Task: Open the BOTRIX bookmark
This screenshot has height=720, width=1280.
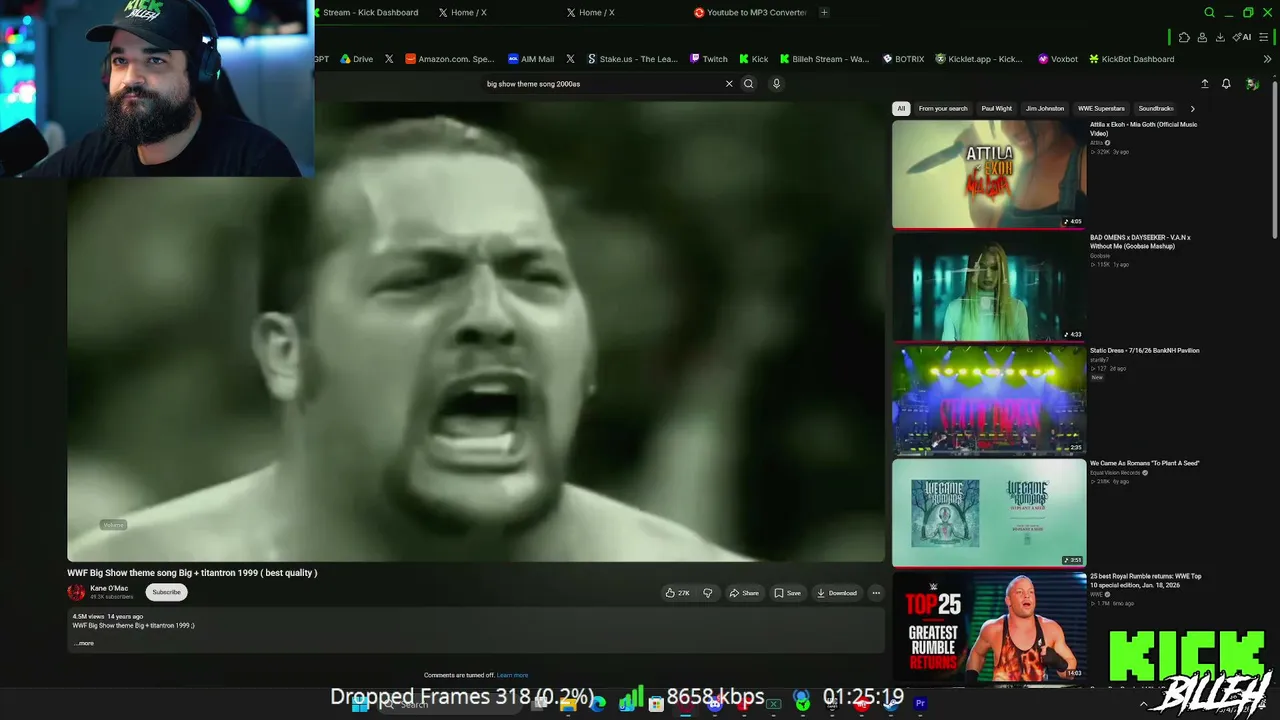Action: pos(903,59)
